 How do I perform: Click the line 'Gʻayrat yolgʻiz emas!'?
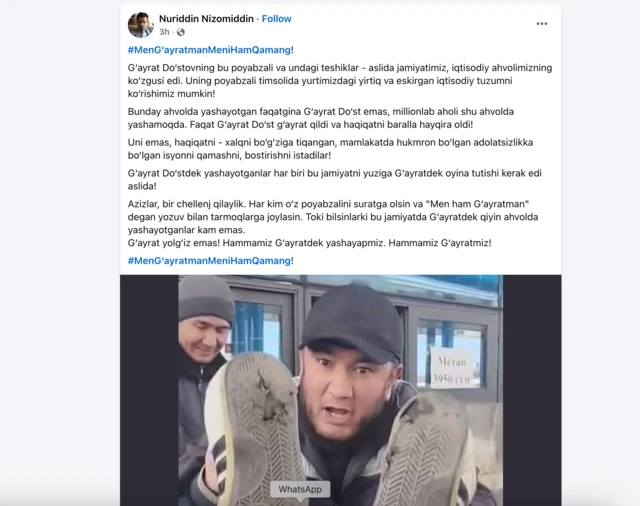(309, 243)
